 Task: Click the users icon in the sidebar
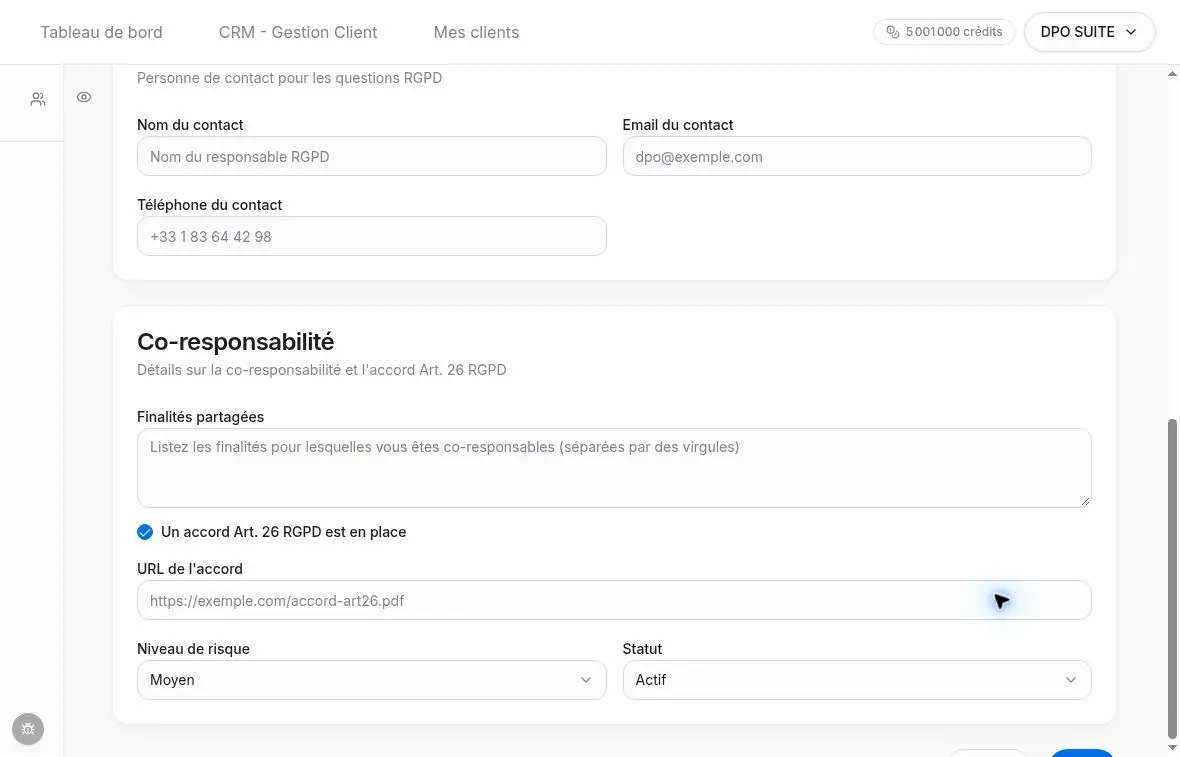pyautogui.click(x=38, y=99)
